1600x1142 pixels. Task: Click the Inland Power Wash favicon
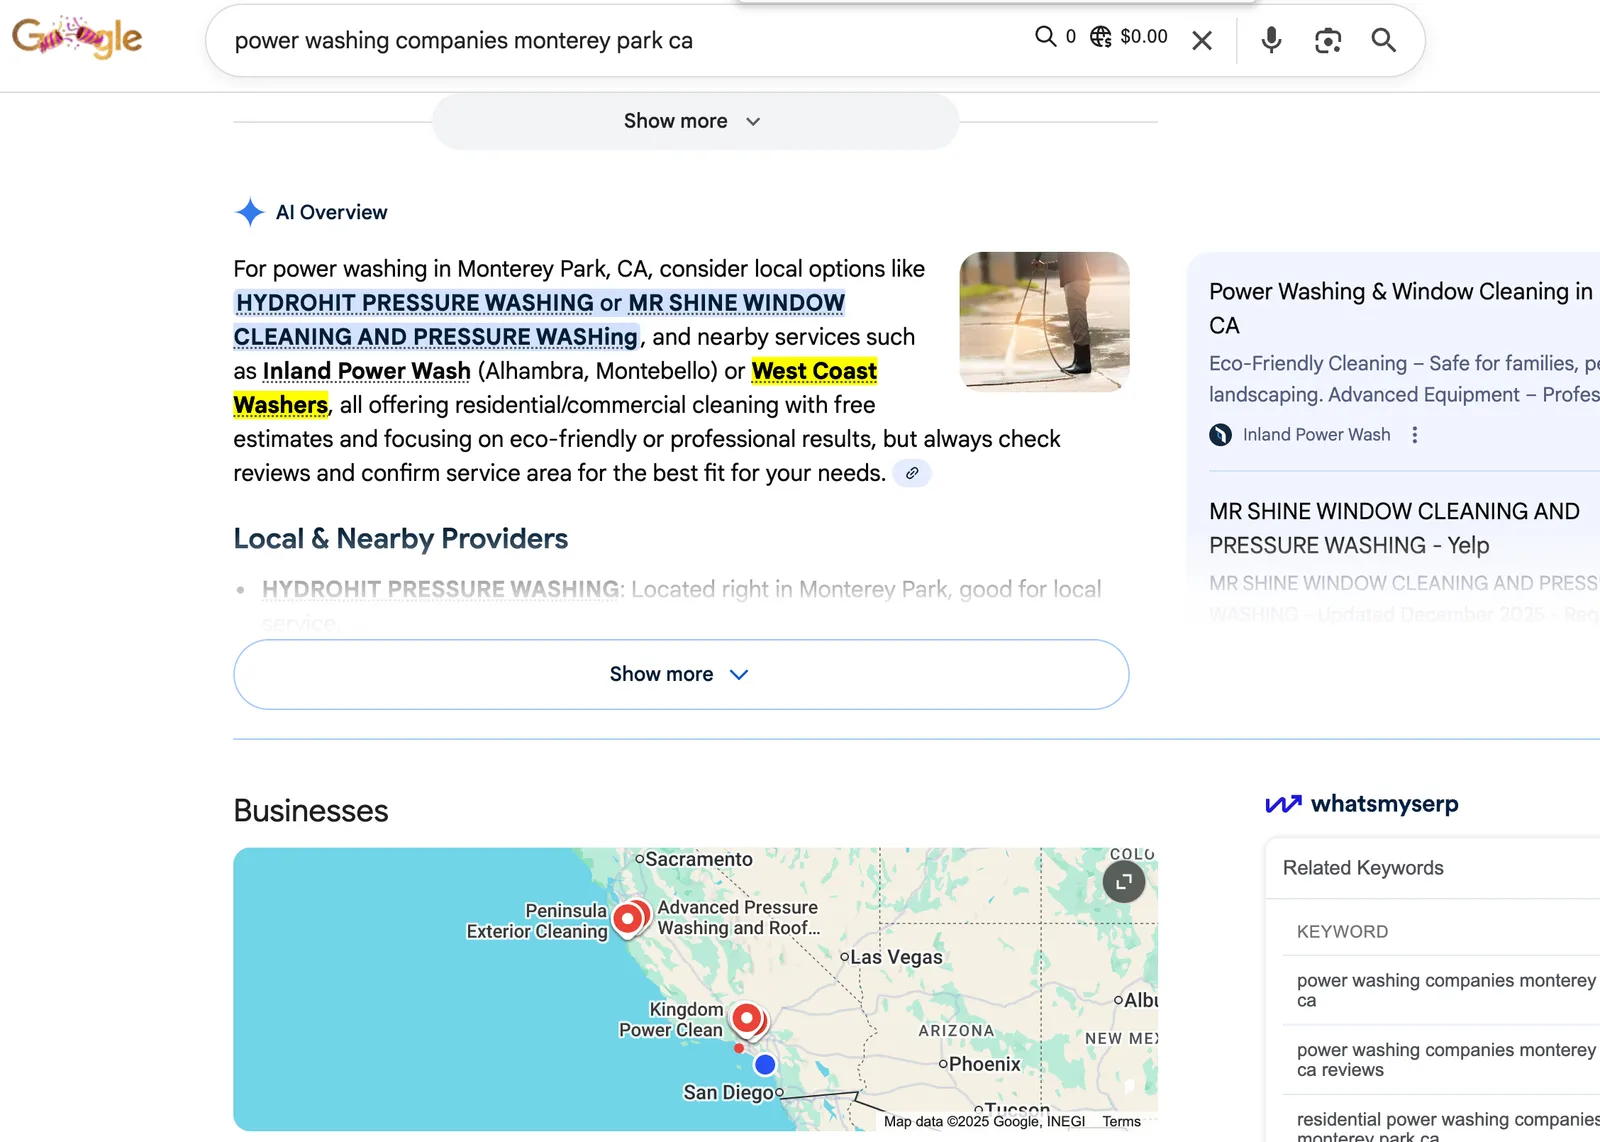click(x=1221, y=435)
